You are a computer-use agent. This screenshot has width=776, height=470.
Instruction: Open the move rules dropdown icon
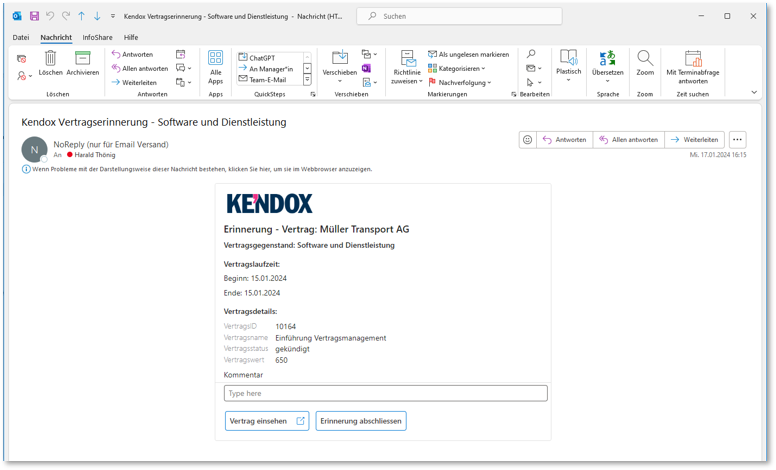click(x=369, y=54)
